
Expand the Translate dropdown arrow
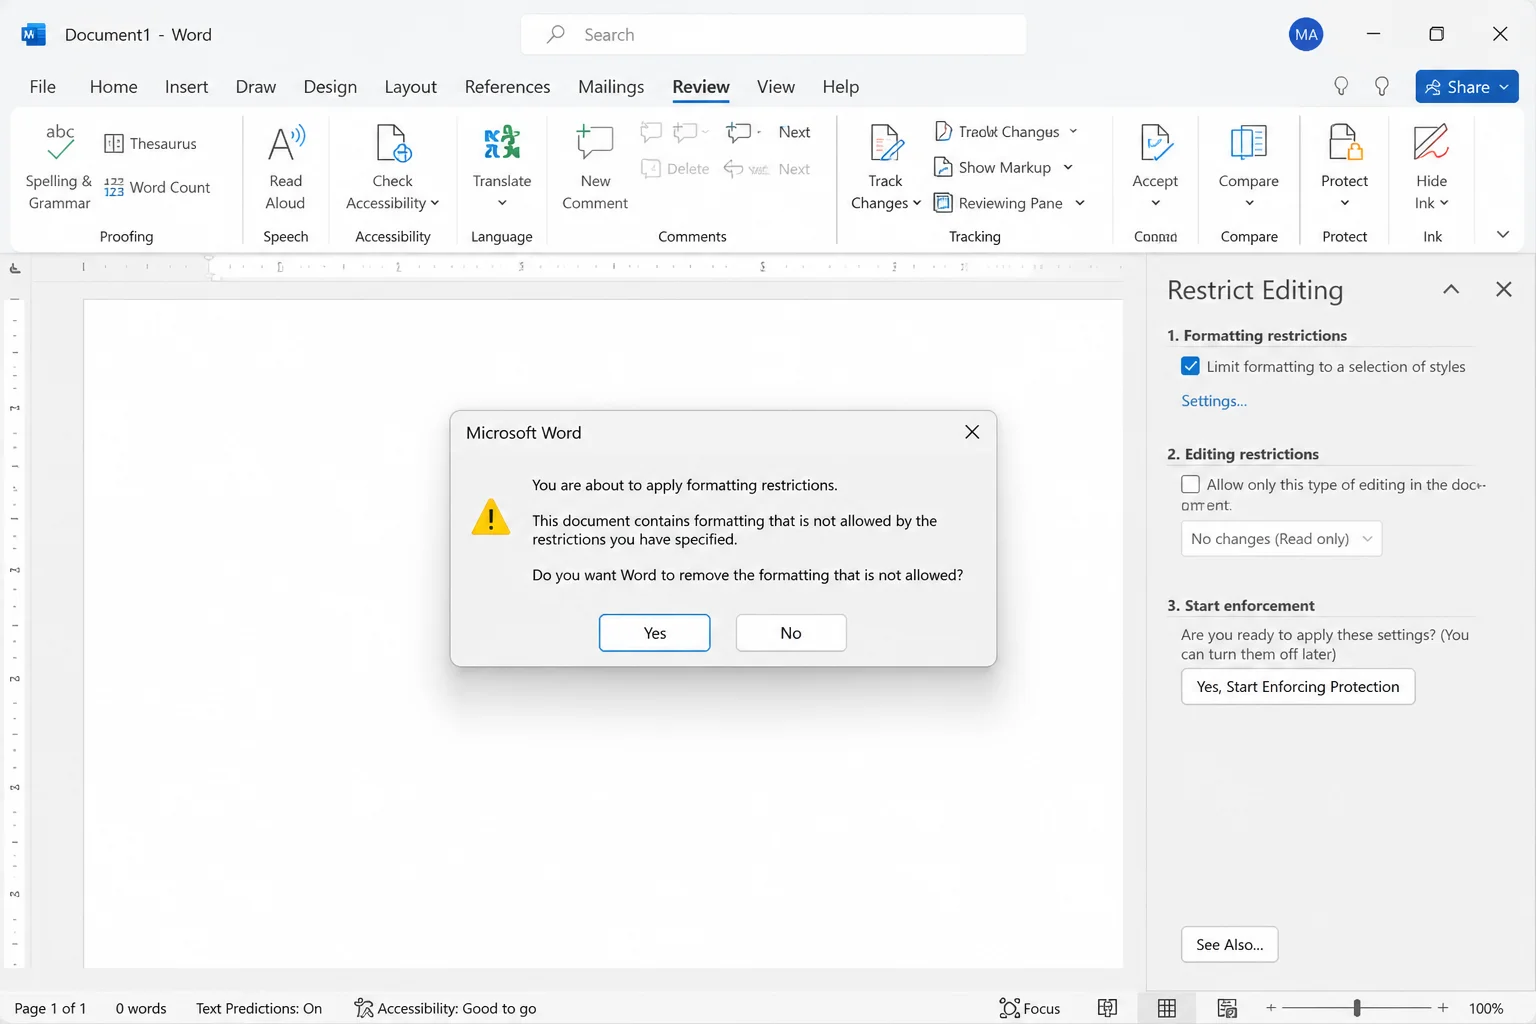[502, 203]
